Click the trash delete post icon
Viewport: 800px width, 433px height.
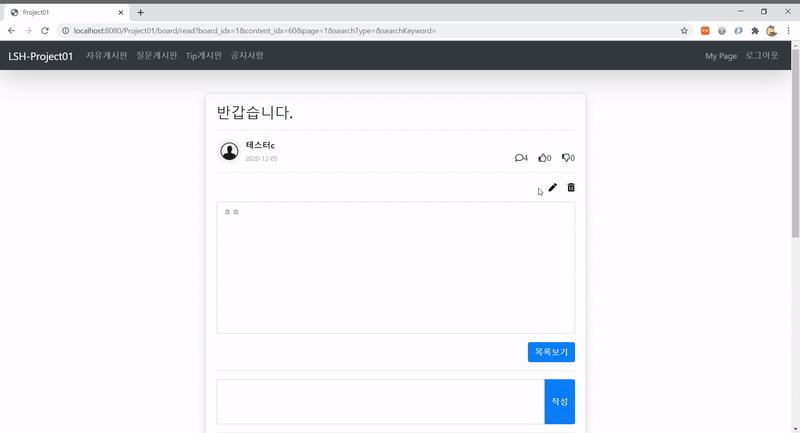click(x=571, y=187)
